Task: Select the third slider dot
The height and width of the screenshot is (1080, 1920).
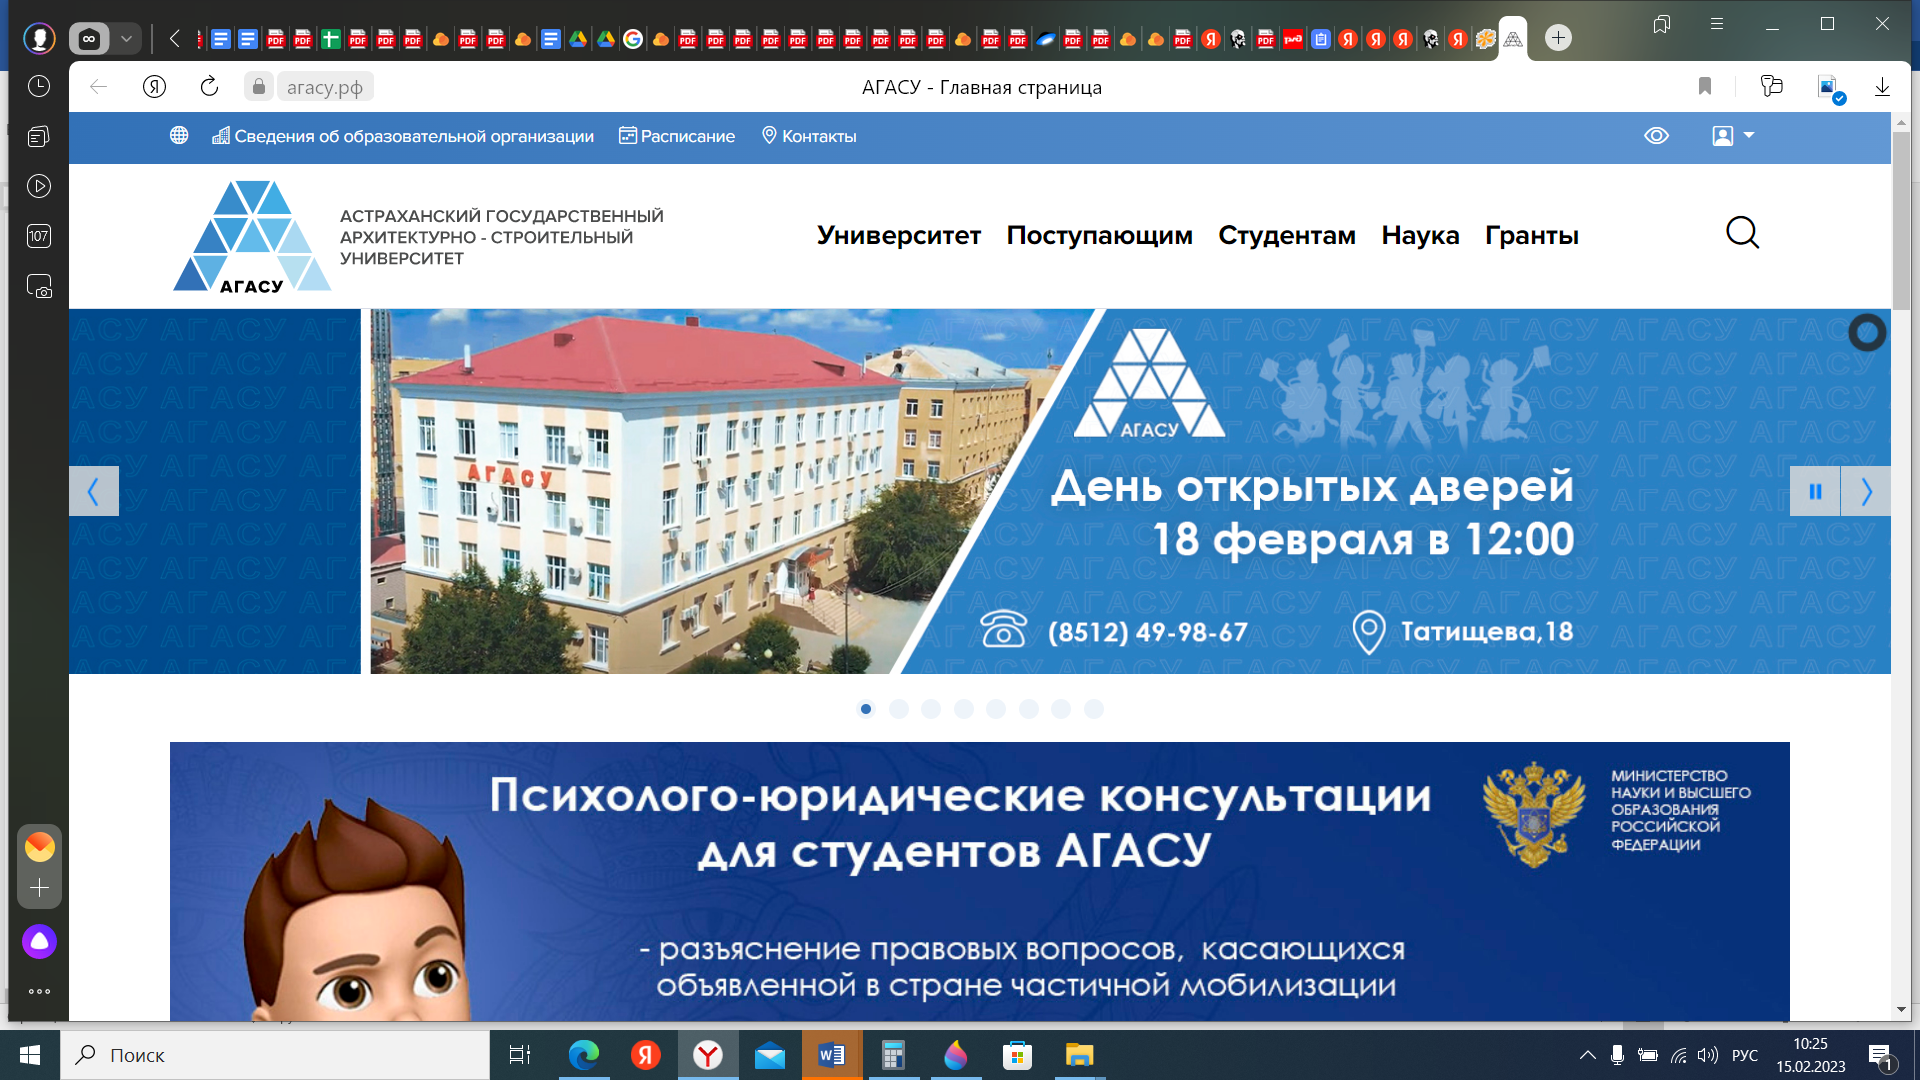Action: point(931,709)
